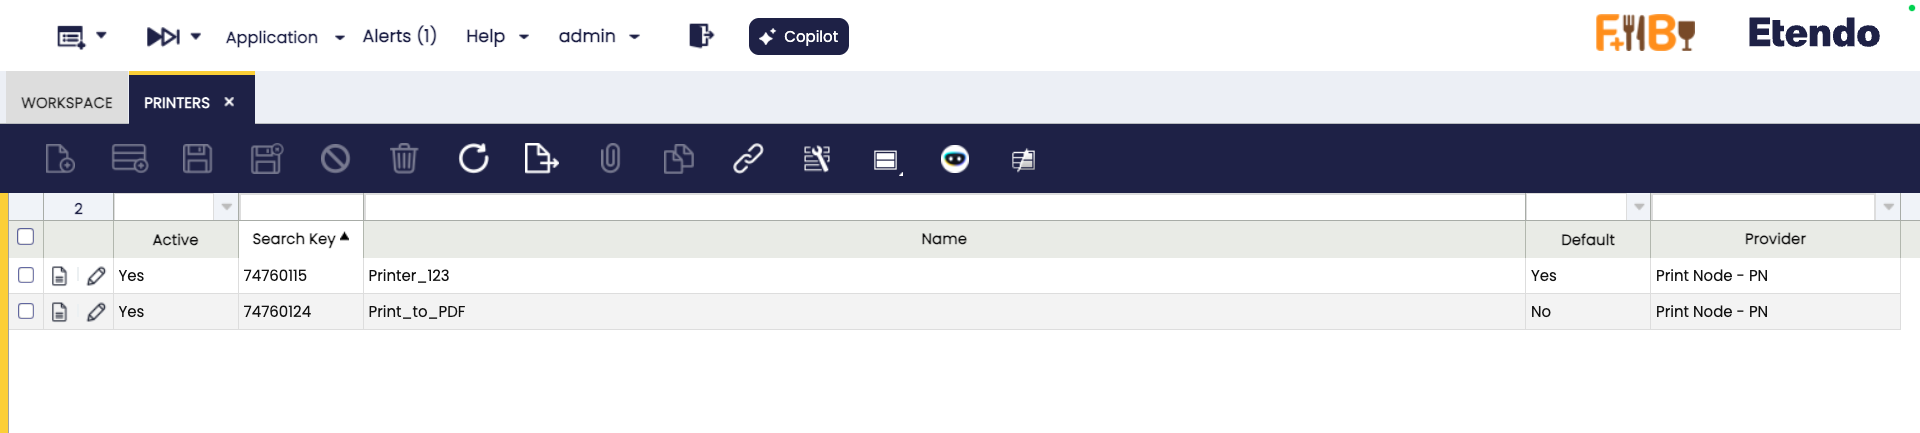1920x433 pixels.
Task: Click the Copilot button
Action: pos(798,37)
